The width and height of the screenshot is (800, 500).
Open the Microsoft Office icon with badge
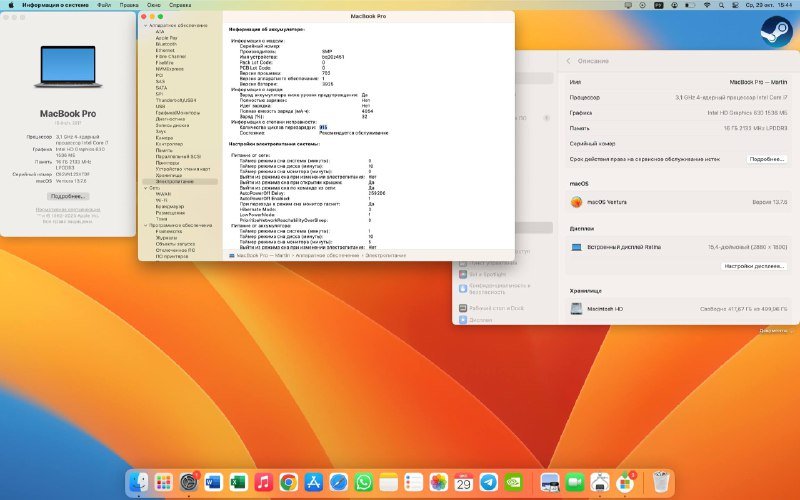point(625,482)
